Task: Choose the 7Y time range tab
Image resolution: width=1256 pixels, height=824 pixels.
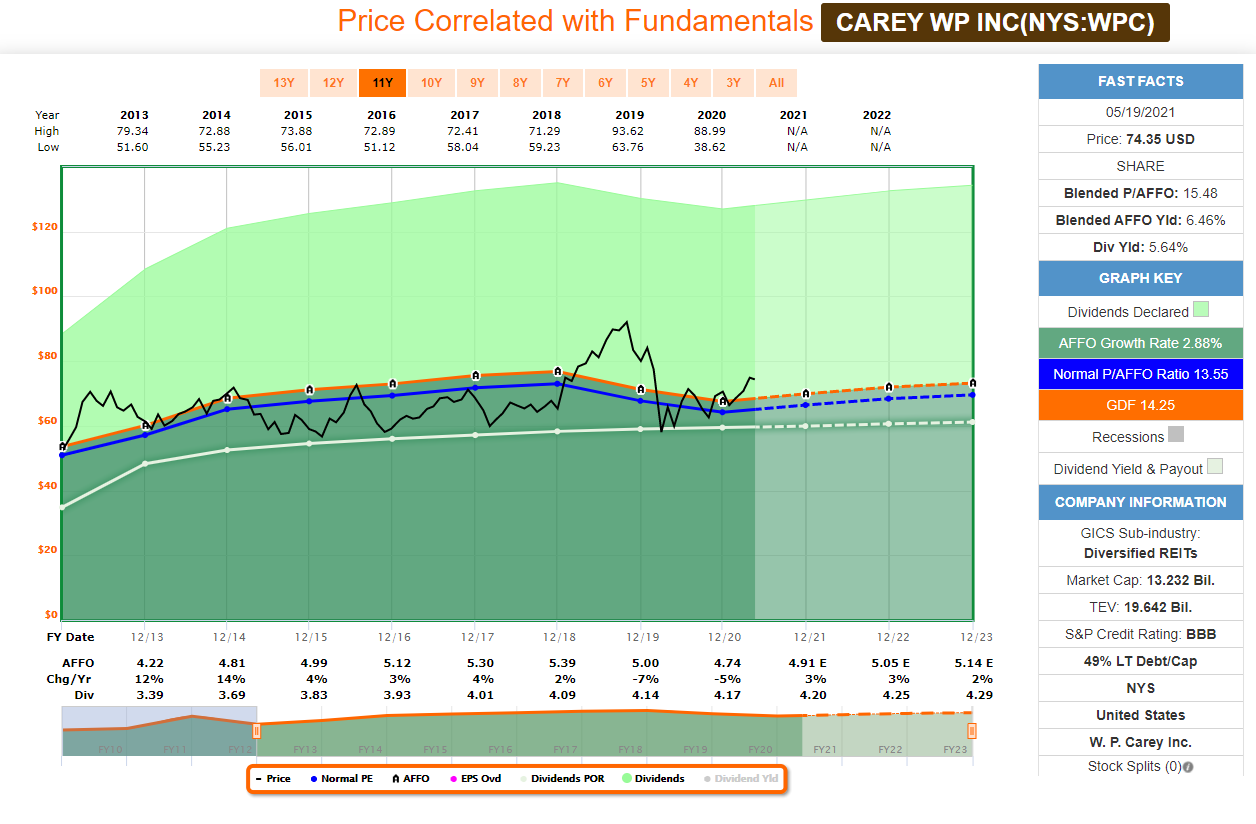Action: [x=562, y=83]
